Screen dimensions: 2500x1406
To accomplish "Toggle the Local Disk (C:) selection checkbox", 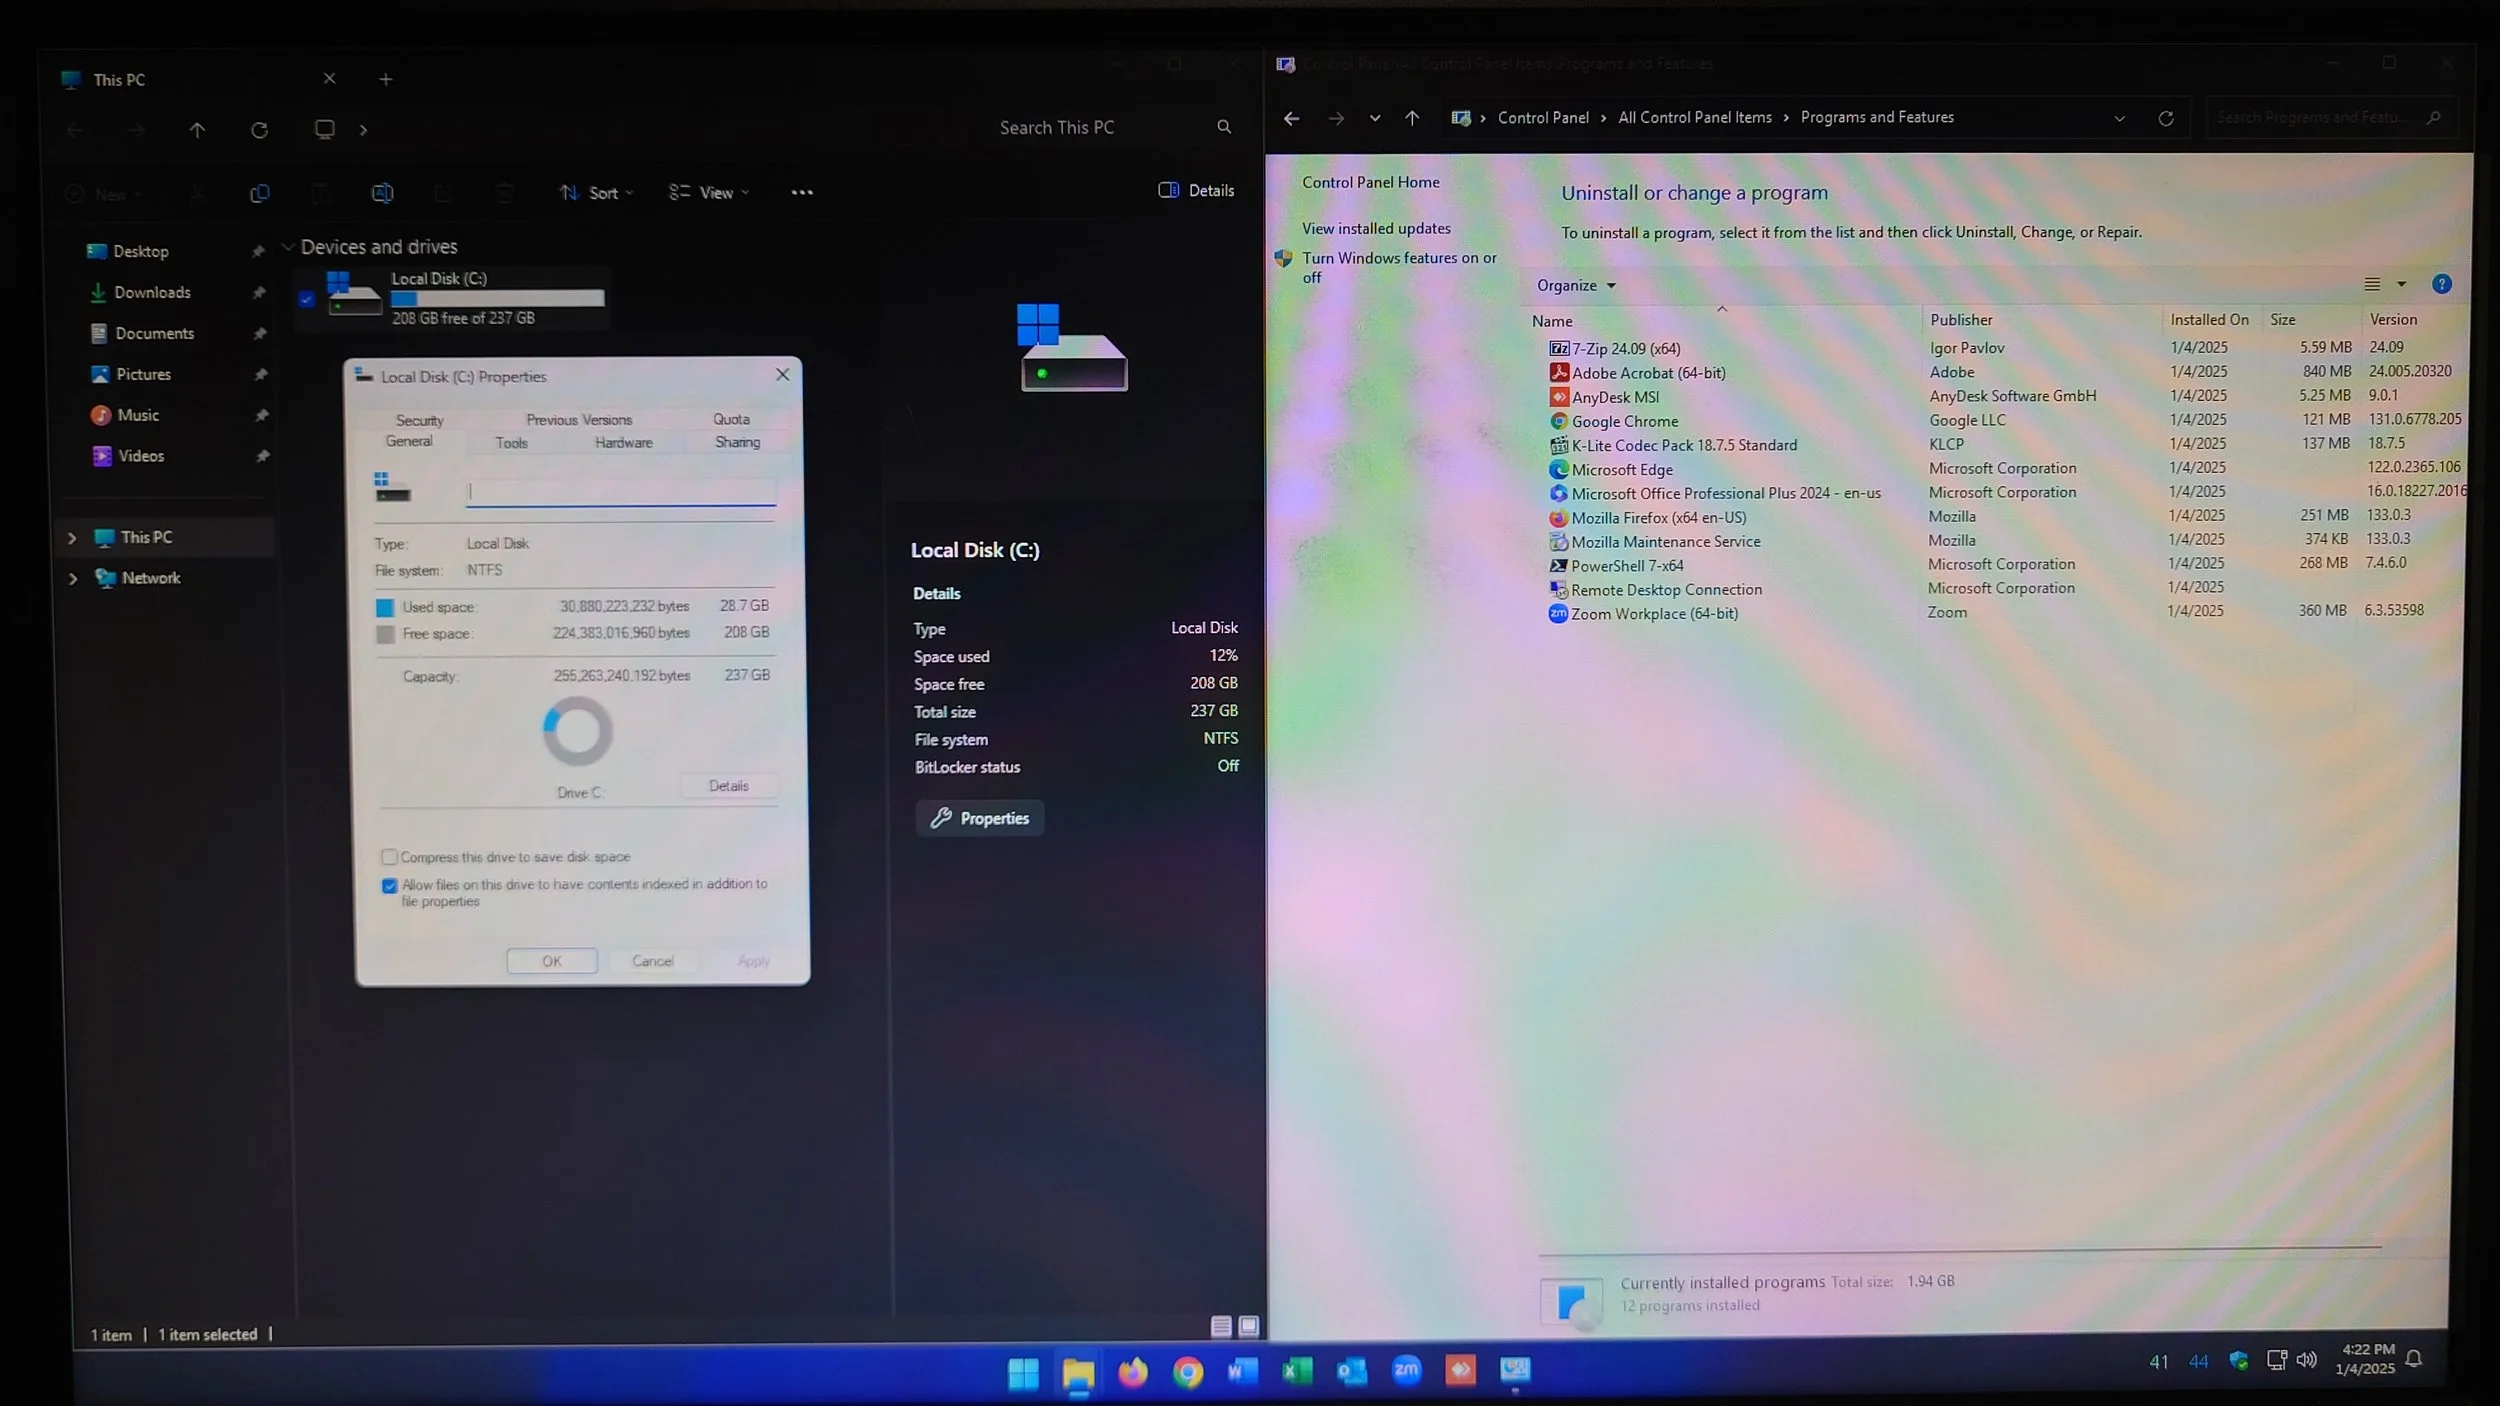I will [x=307, y=298].
